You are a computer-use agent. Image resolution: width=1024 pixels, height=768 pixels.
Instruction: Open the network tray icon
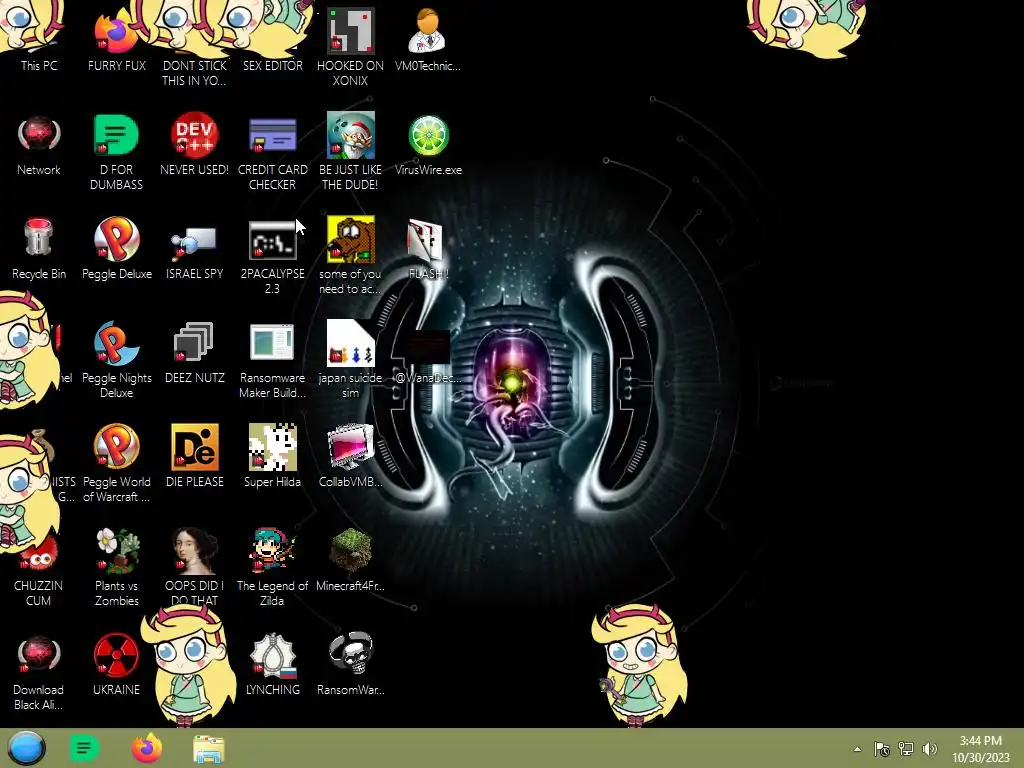906,749
